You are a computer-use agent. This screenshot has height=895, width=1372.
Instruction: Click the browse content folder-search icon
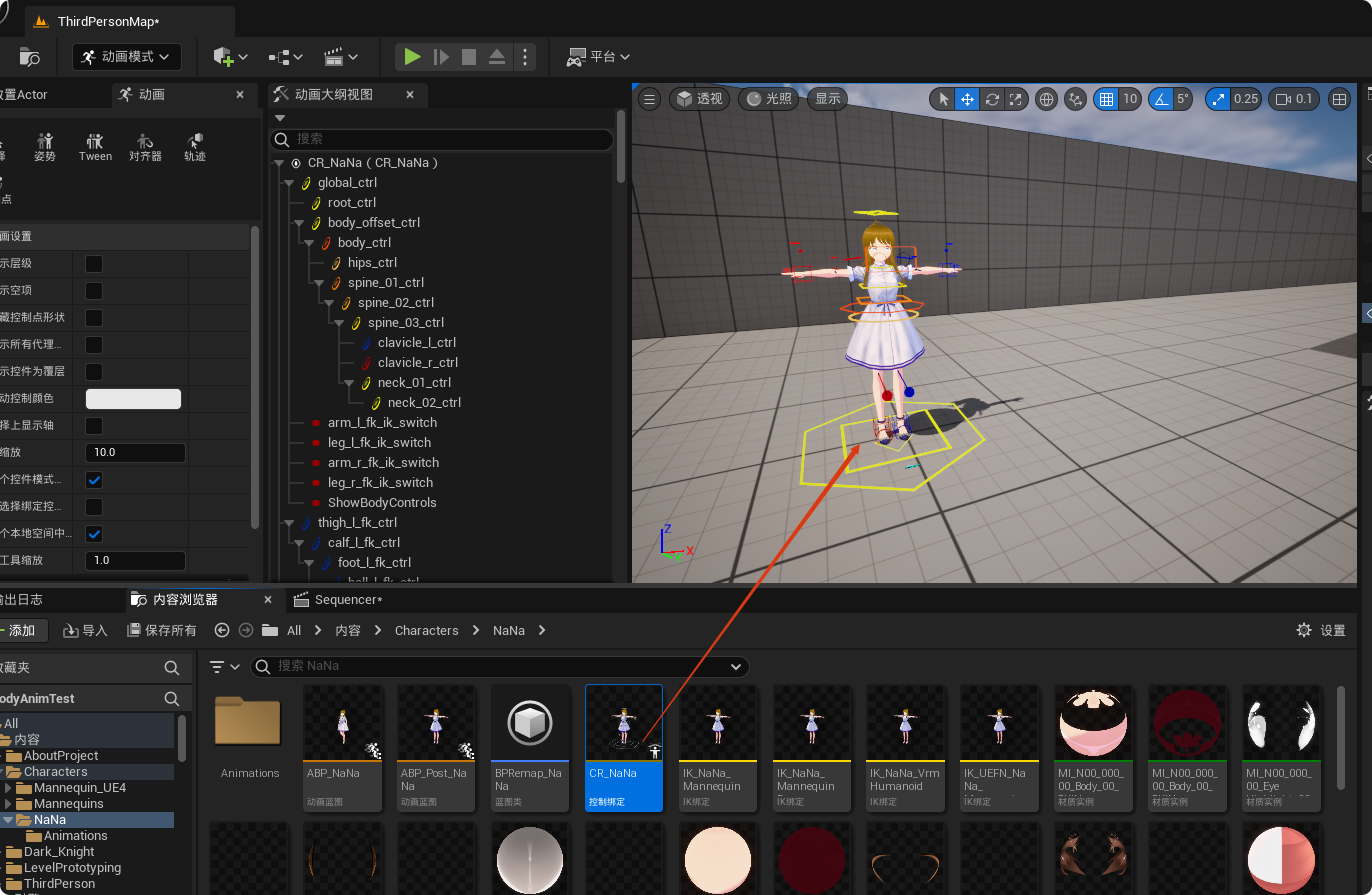(x=30, y=57)
